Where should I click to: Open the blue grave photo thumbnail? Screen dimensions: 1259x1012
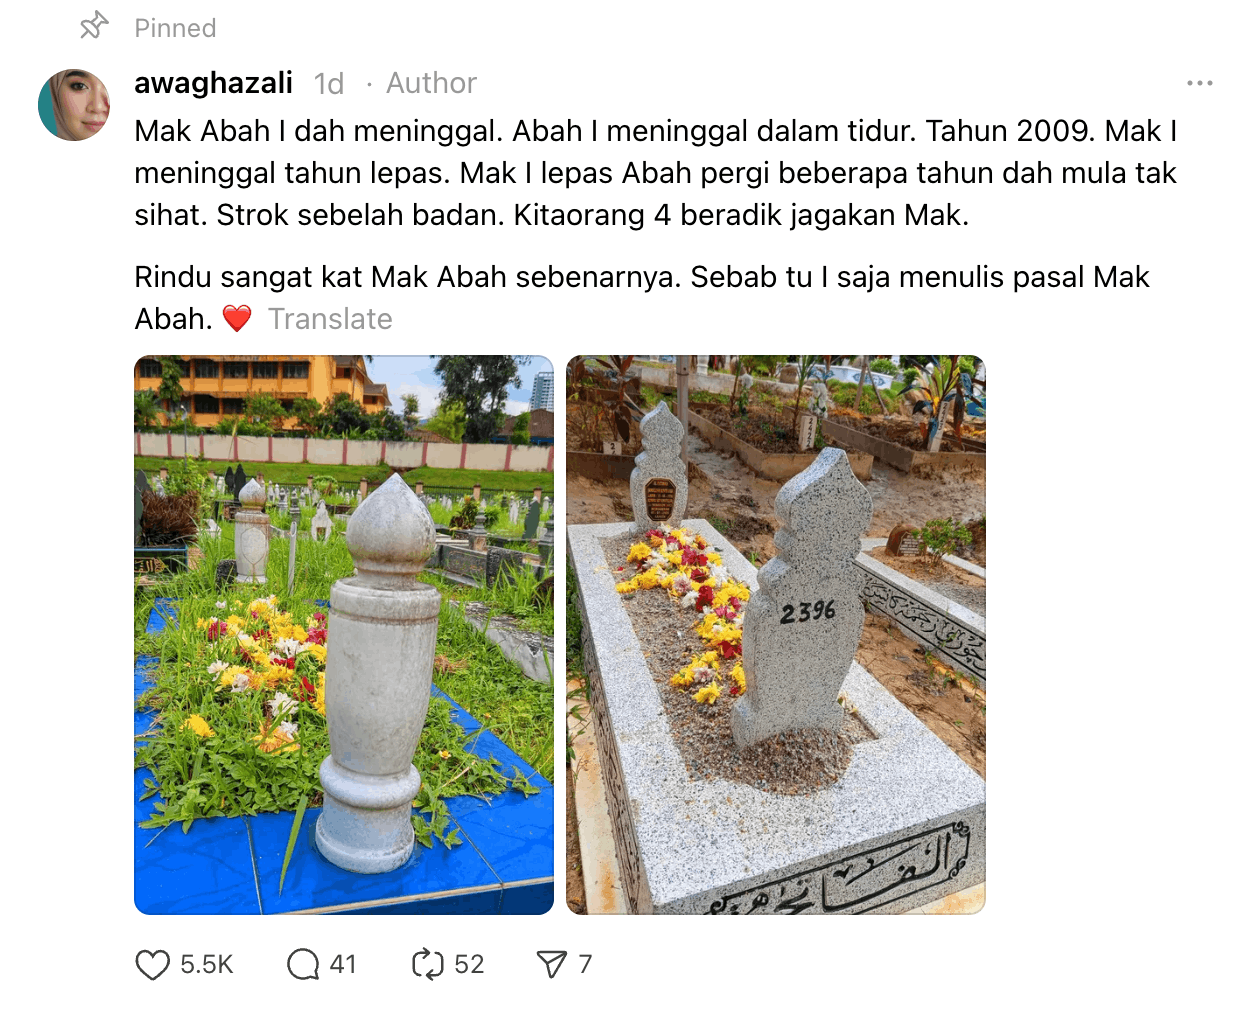point(344,635)
